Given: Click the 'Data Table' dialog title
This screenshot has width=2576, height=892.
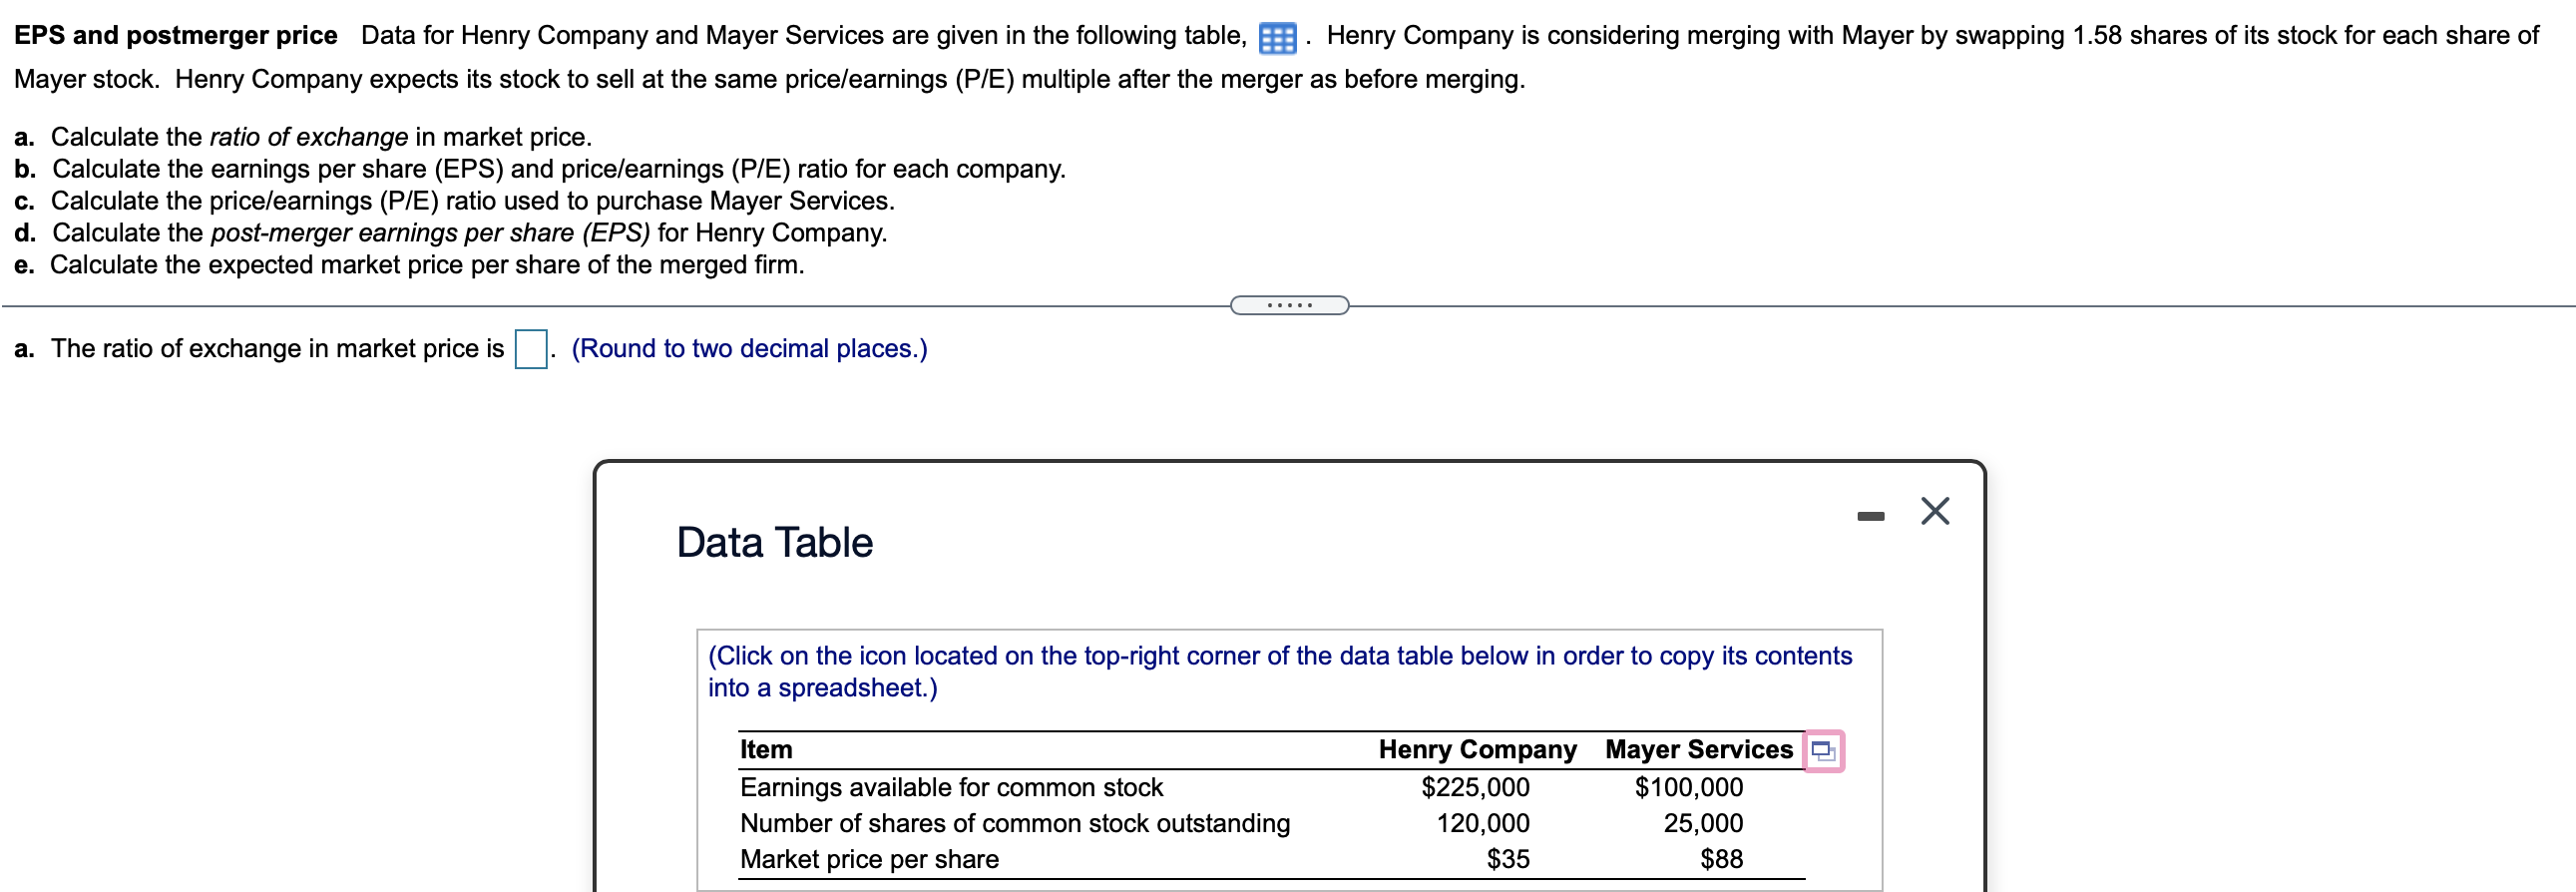Looking at the screenshot, I should coord(774,541).
